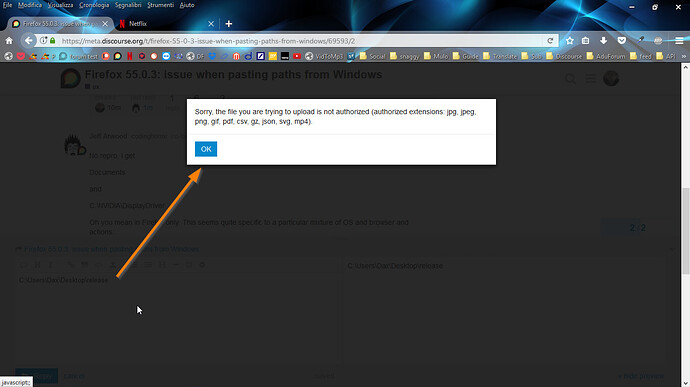Save page to Pocket toolbar icon

[x=621, y=41]
